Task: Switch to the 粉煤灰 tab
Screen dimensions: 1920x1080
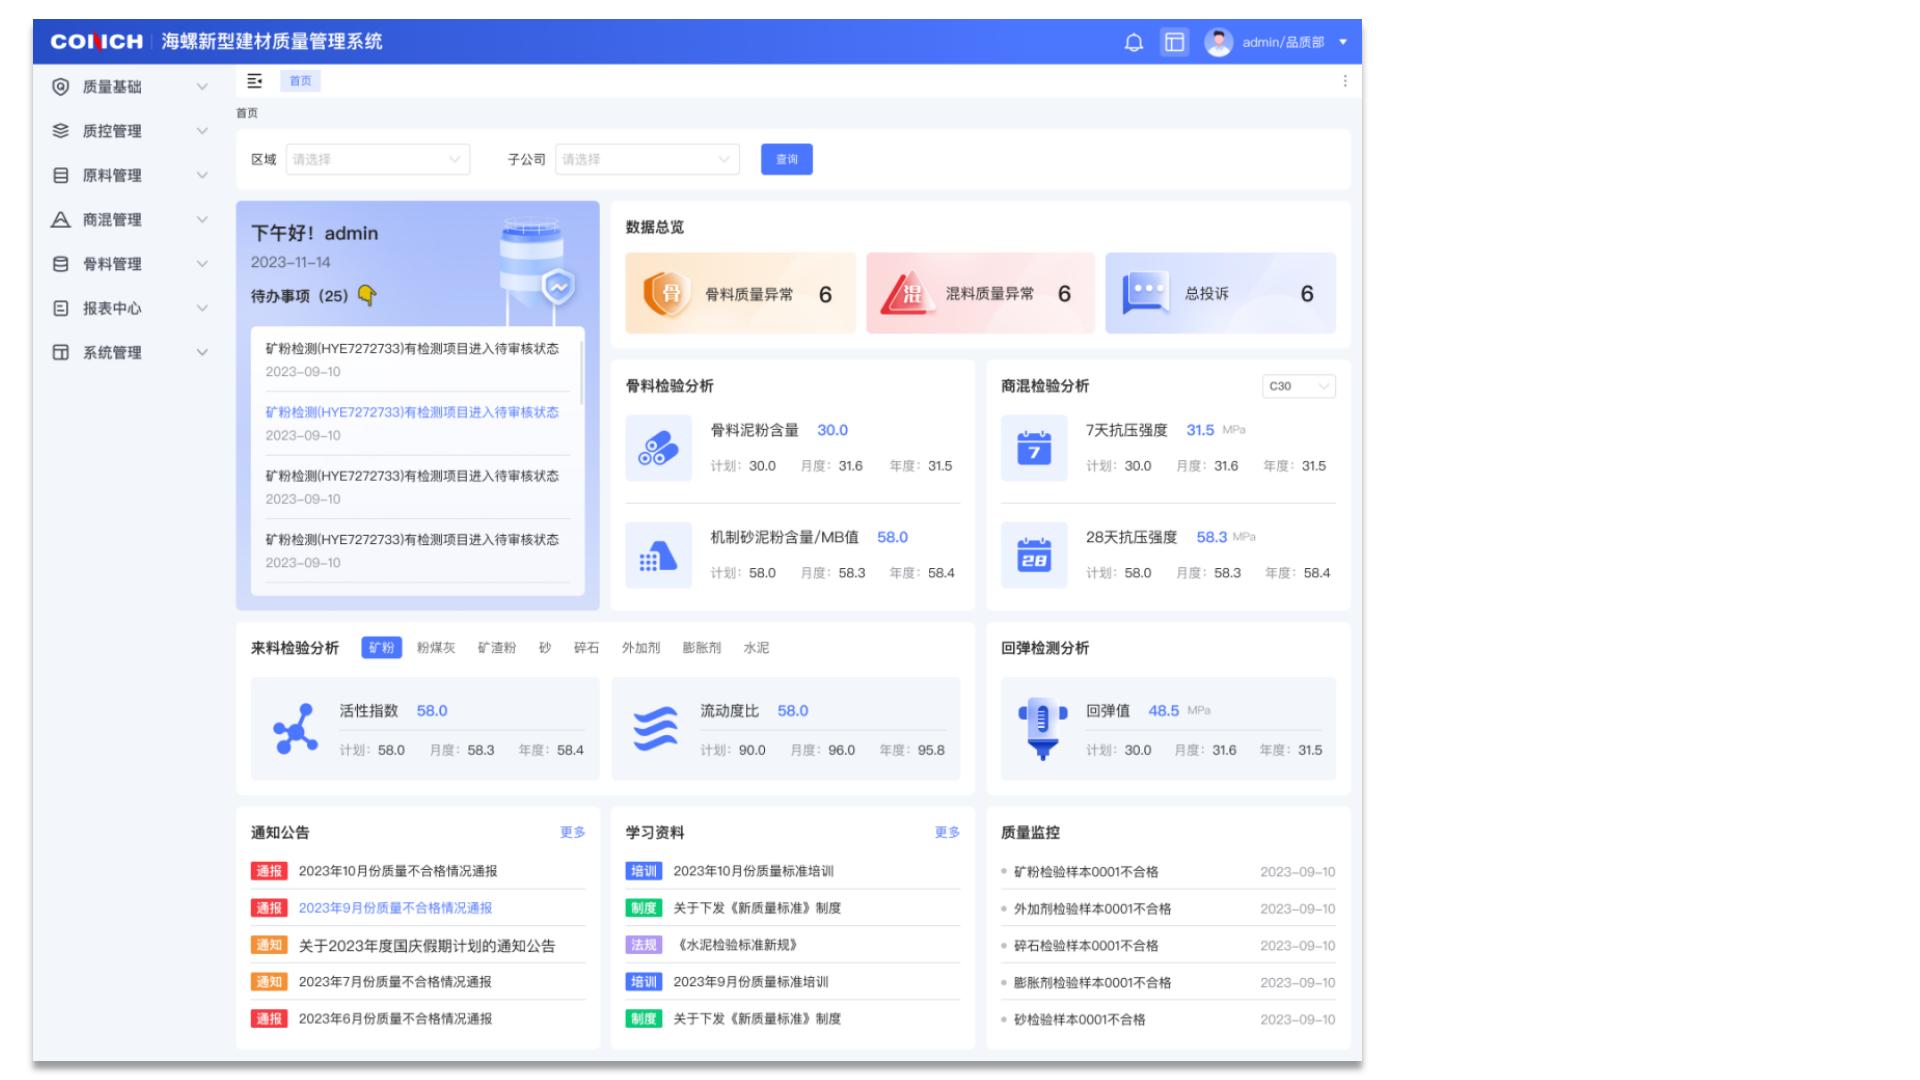Action: tap(435, 648)
